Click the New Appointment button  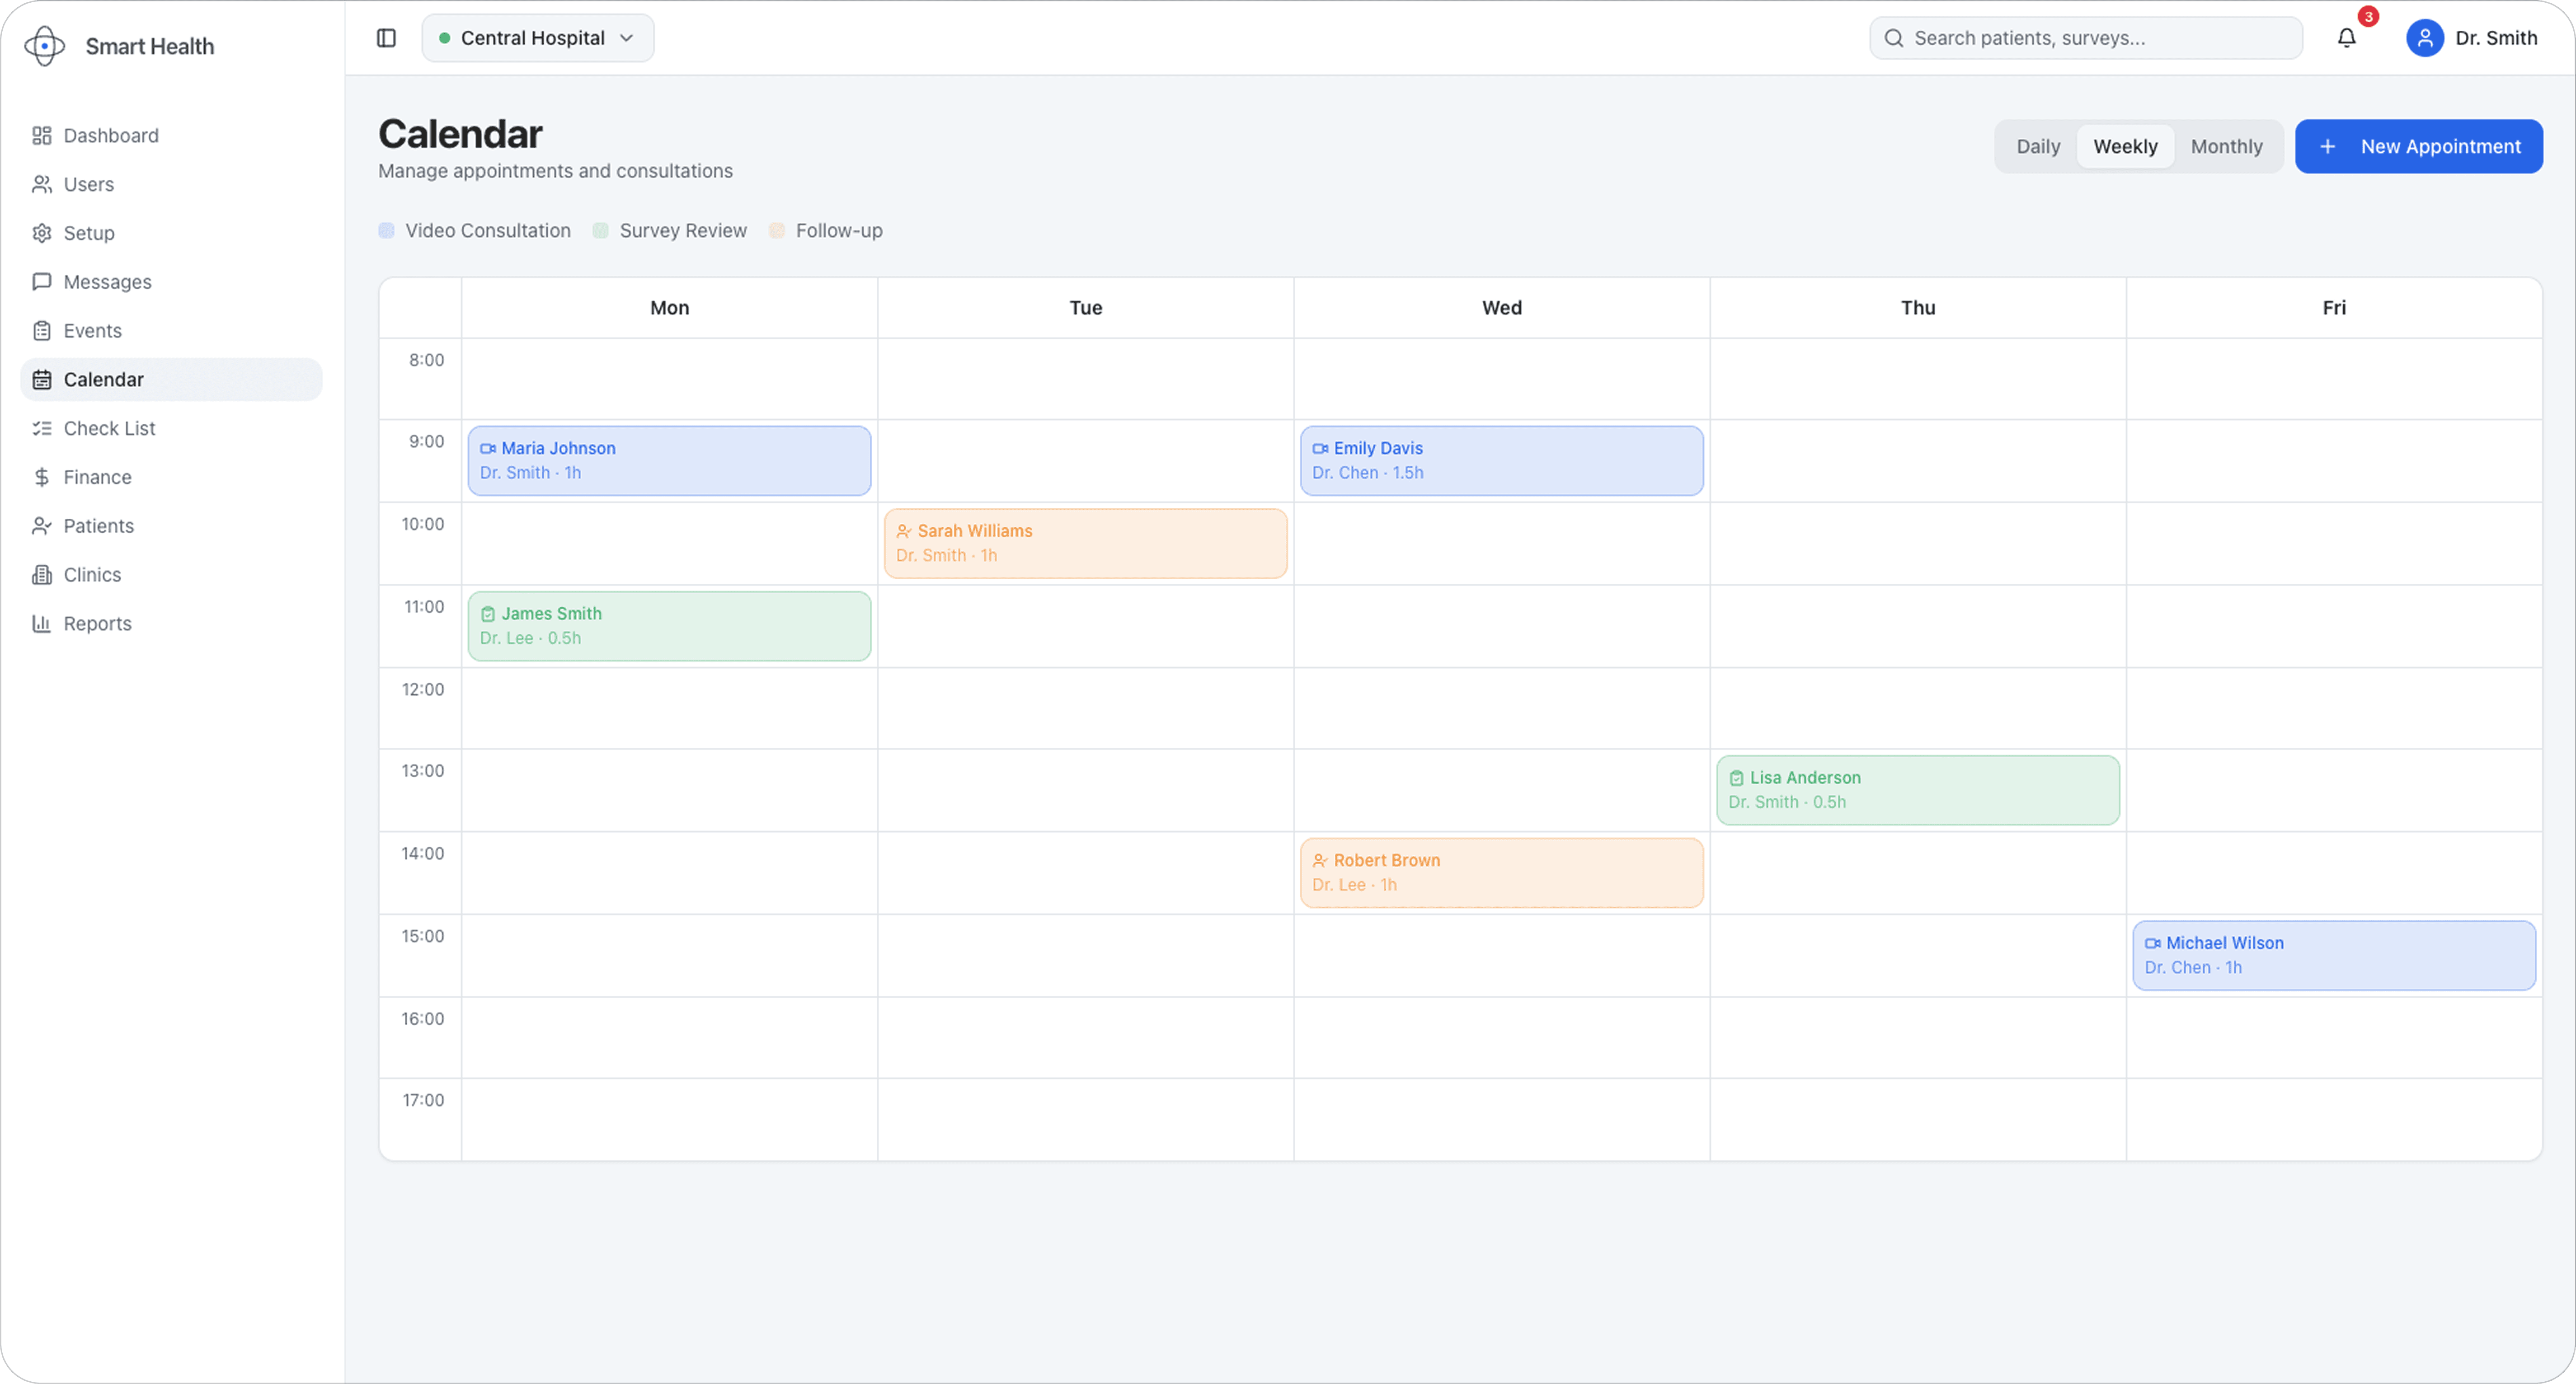(2418, 147)
